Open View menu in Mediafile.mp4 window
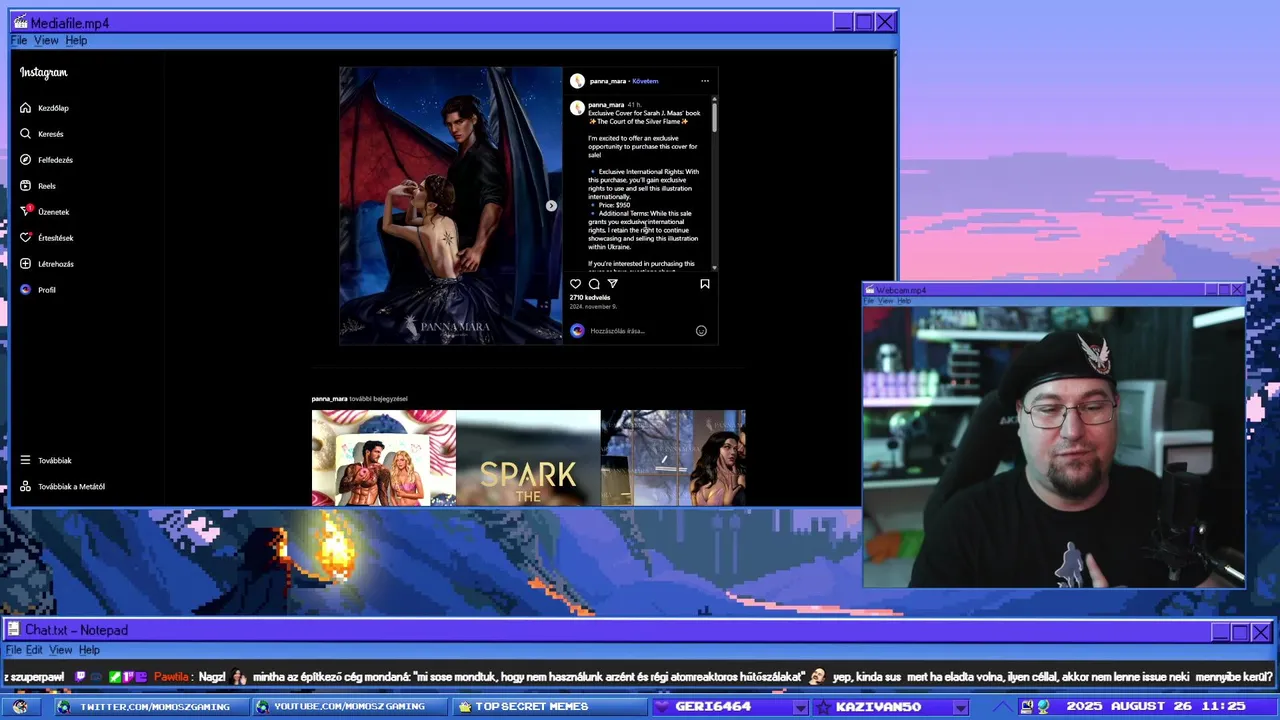Image resolution: width=1280 pixels, height=720 pixels. tap(46, 40)
